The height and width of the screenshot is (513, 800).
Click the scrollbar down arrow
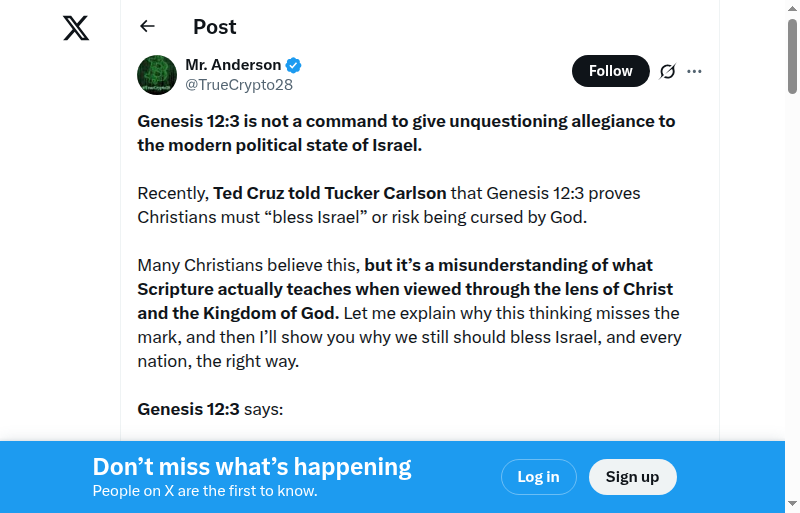[792, 504]
